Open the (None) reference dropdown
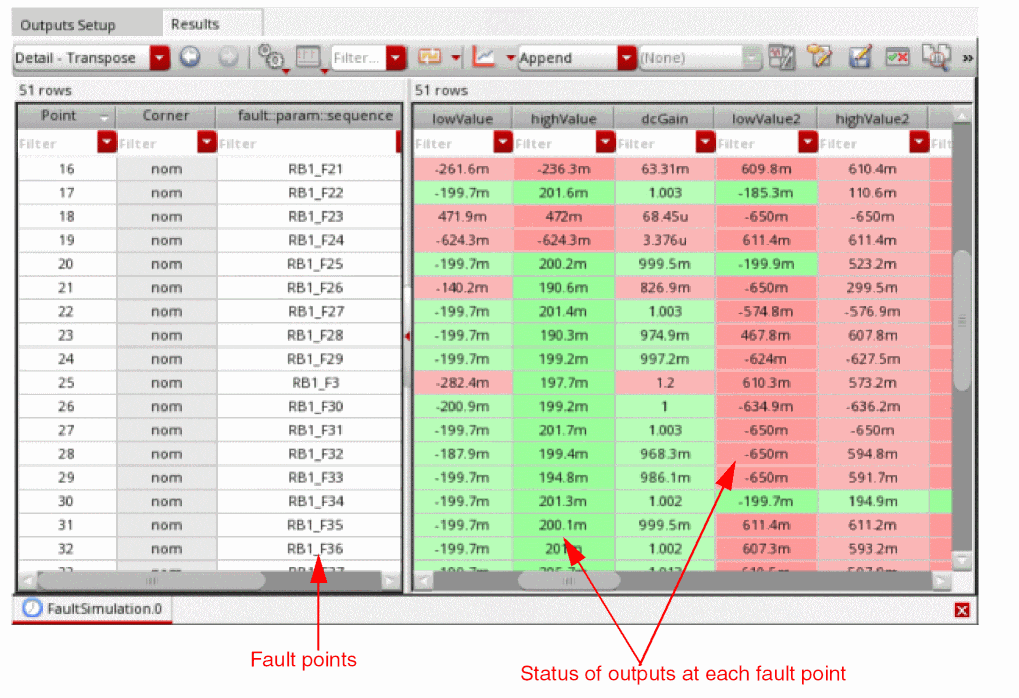 [751, 58]
